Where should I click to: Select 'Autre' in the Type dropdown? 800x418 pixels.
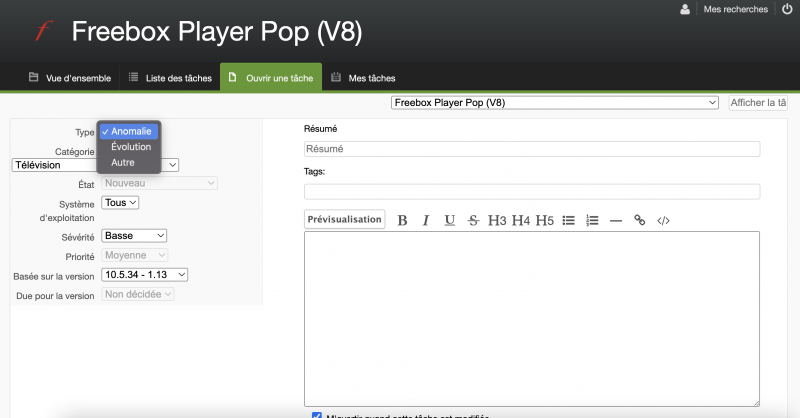(x=123, y=162)
